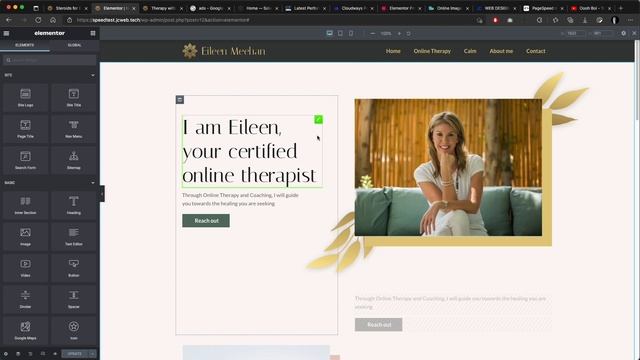Switch to desktop responsive view
Image resolution: width=640 pixels, height=360 pixels.
coord(329,33)
